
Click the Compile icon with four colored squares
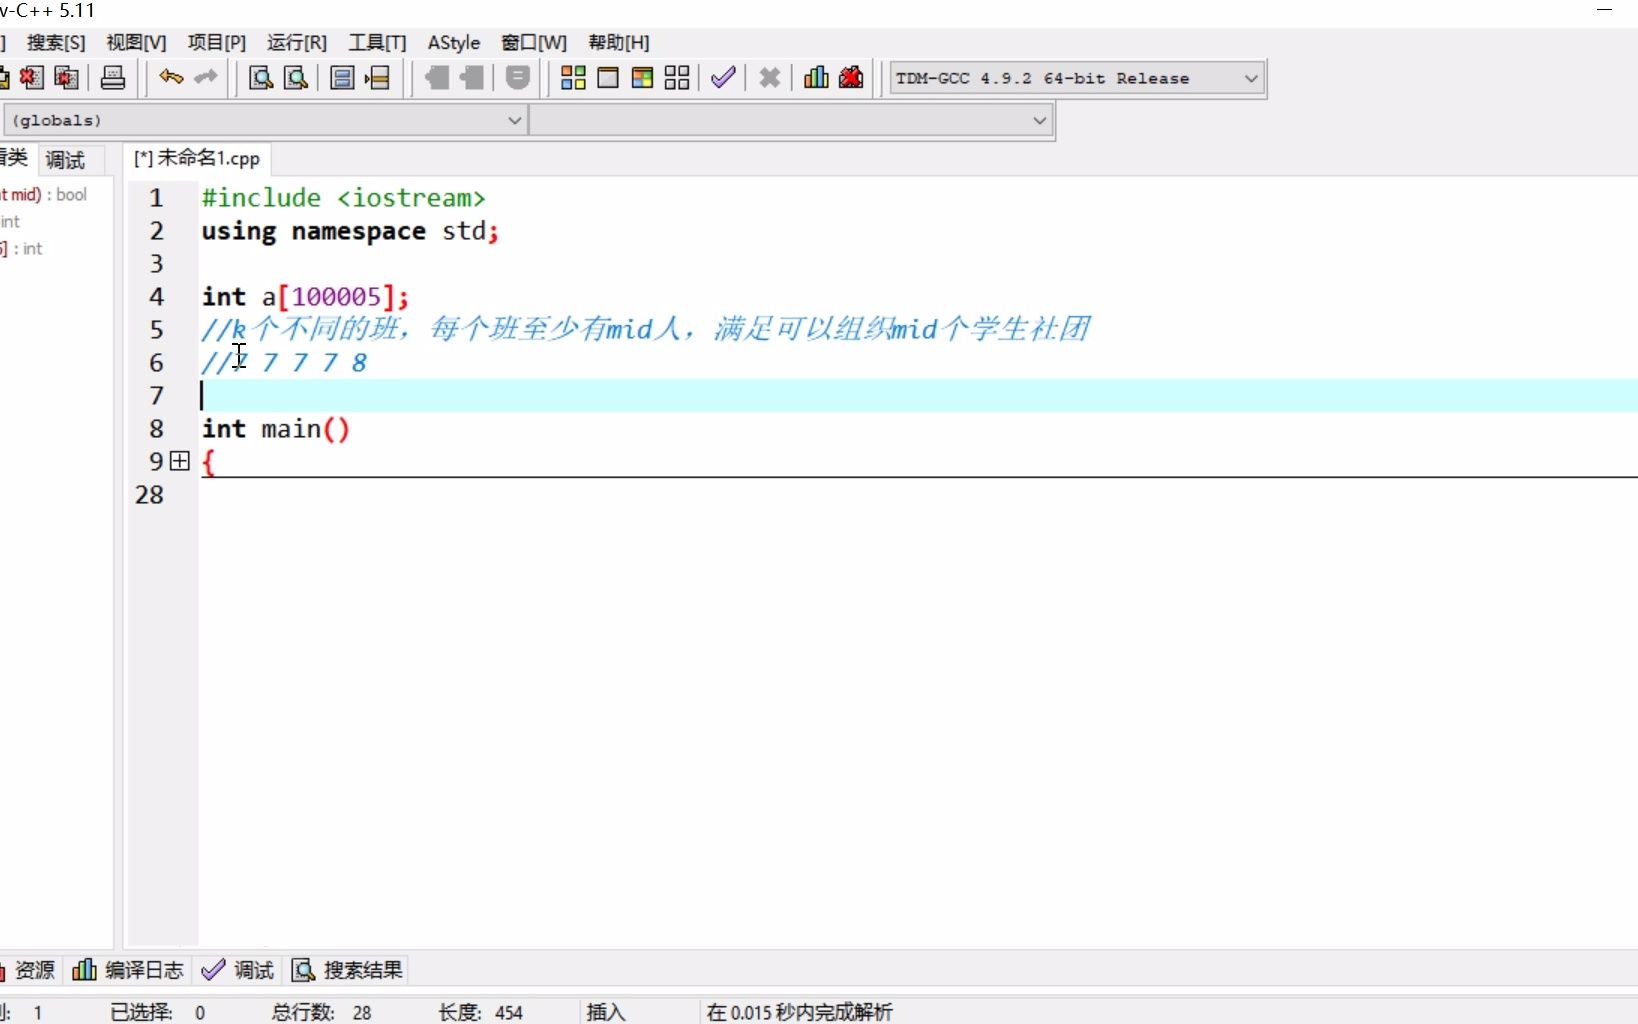tap(573, 78)
